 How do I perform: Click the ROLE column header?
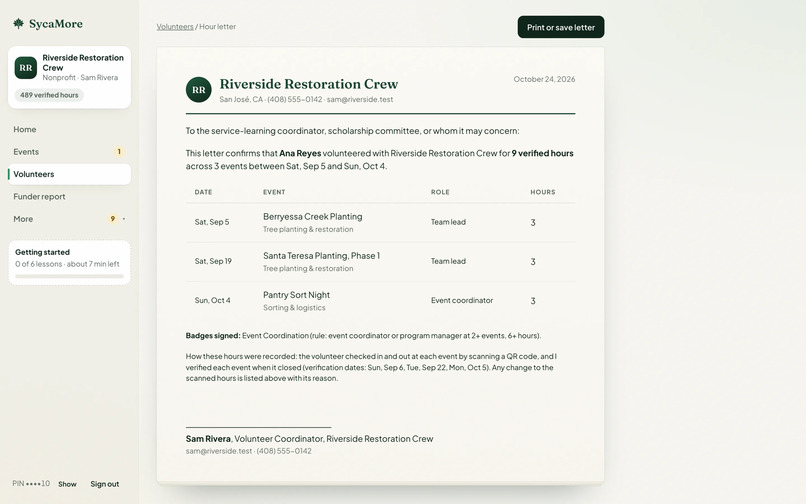click(440, 192)
